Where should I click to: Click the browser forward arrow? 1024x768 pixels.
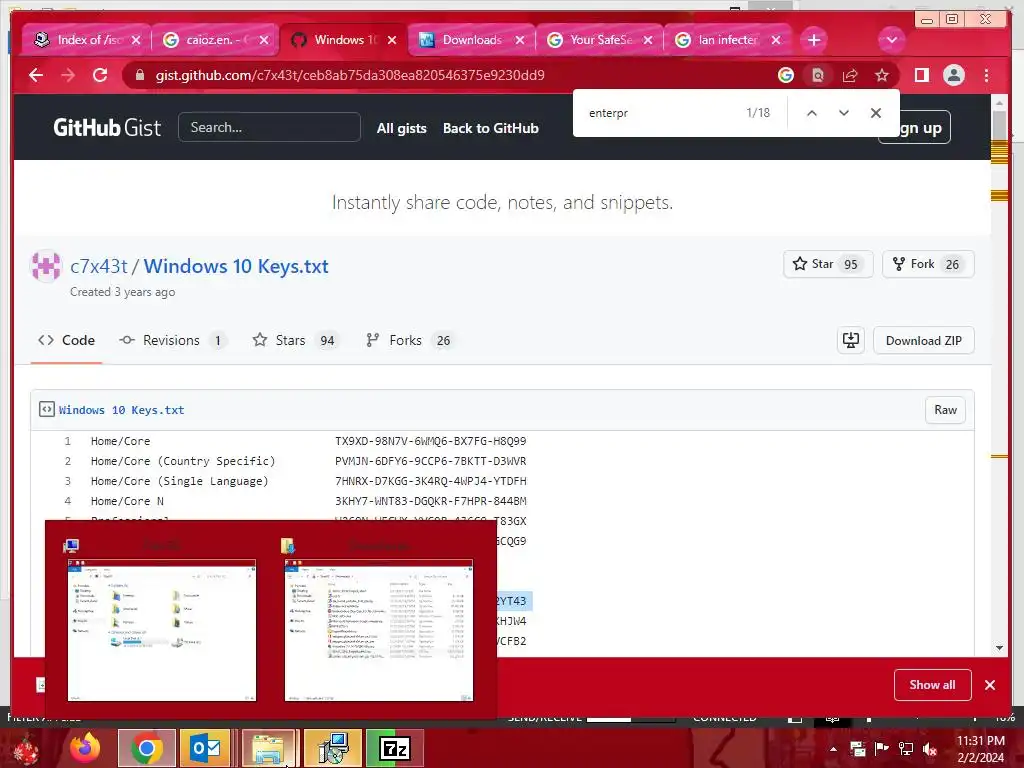[x=68, y=75]
